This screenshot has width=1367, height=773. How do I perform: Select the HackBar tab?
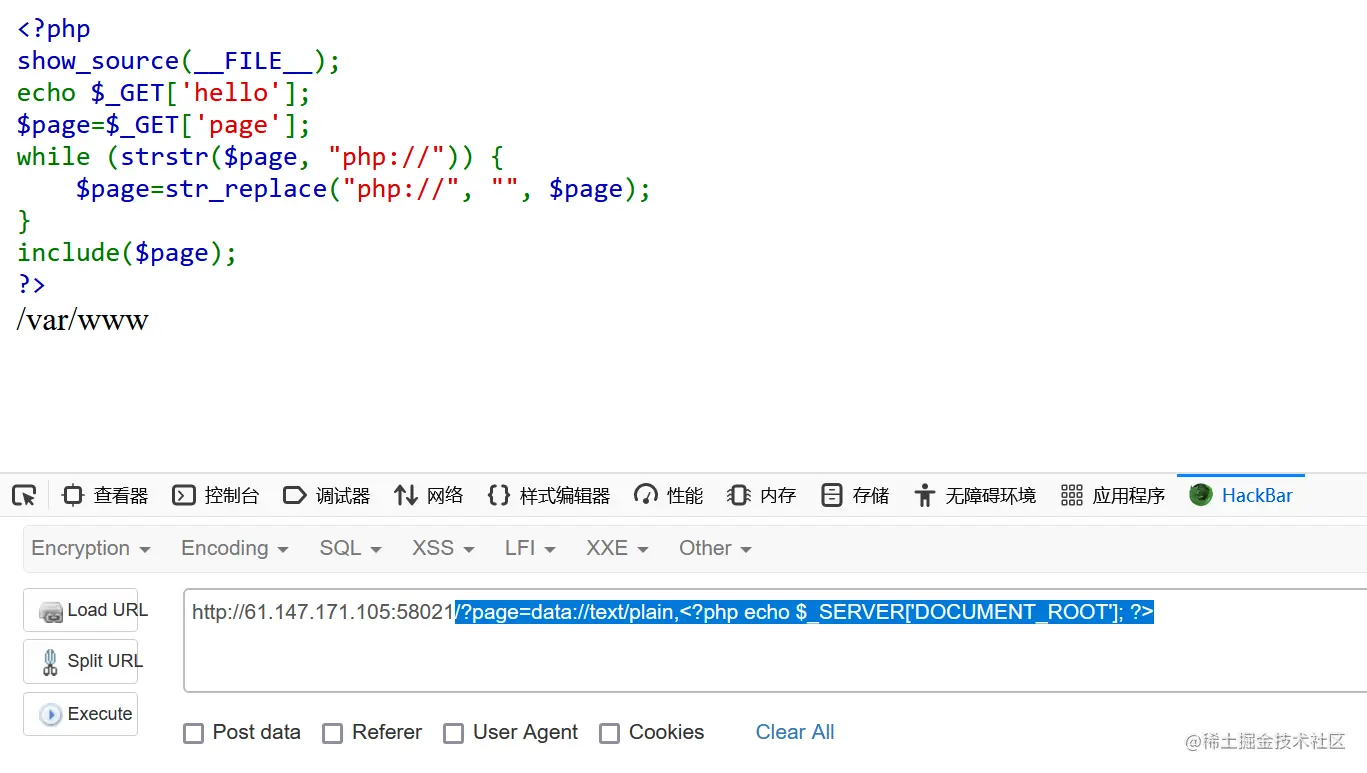(x=1241, y=495)
